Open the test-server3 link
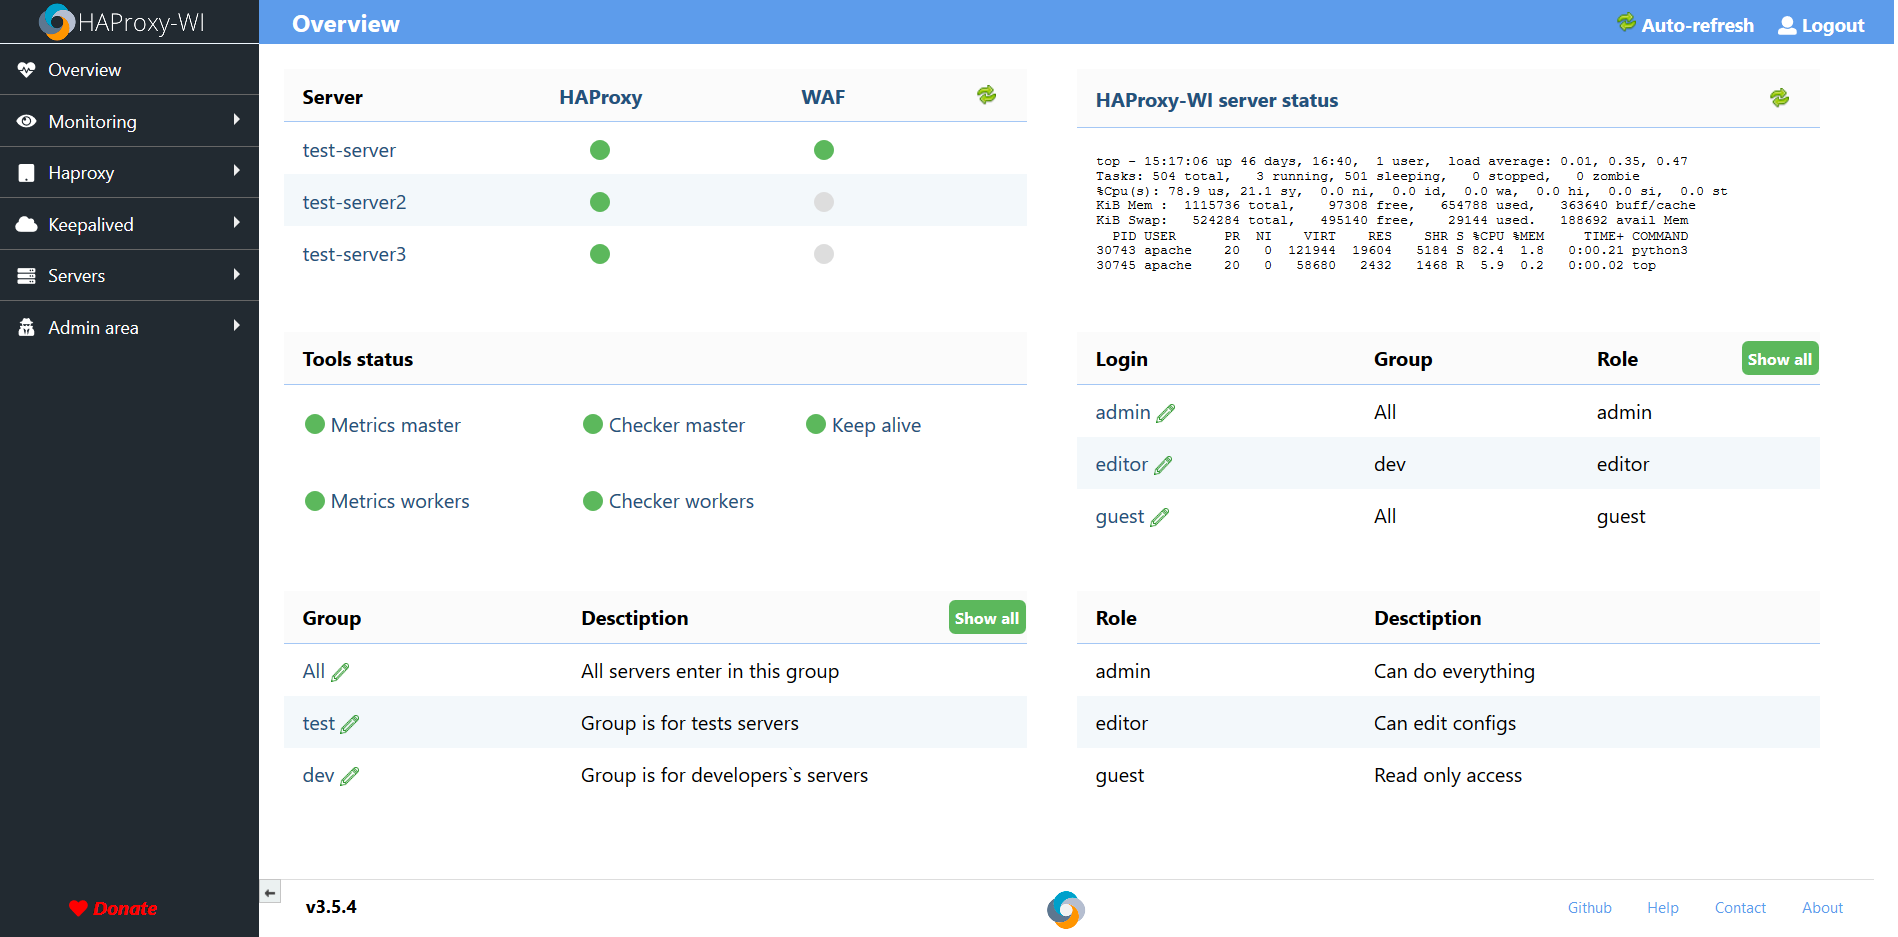 pyautogui.click(x=354, y=254)
